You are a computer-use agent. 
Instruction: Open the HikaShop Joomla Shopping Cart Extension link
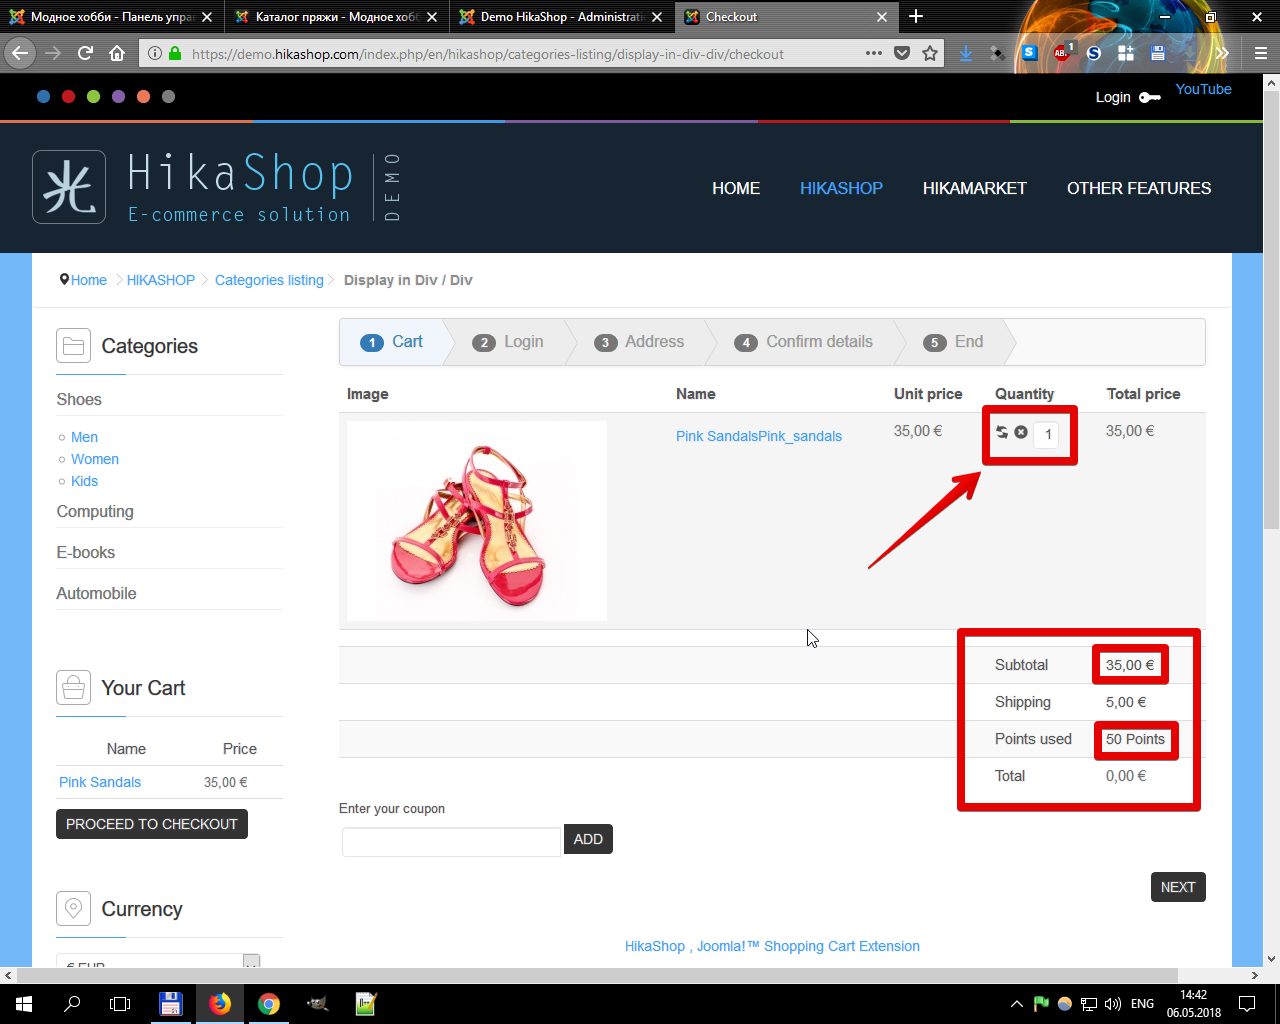(x=772, y=946)
